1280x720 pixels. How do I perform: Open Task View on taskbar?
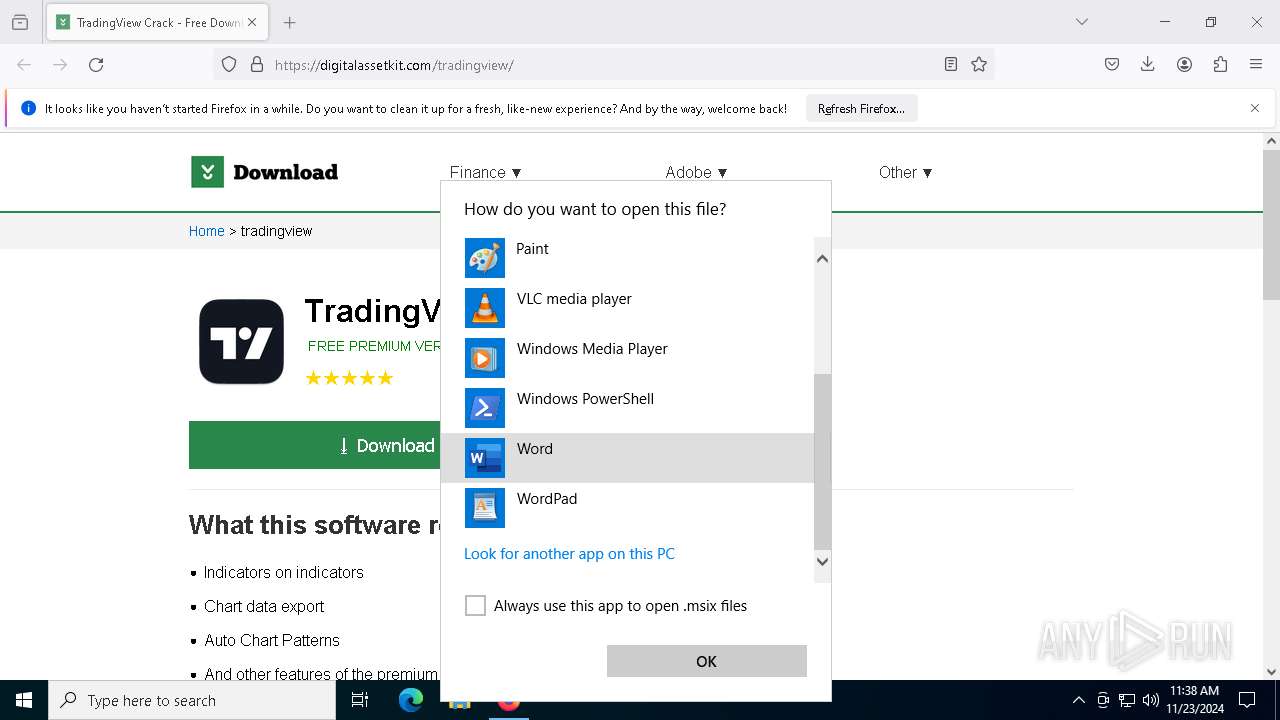(360, 700)
